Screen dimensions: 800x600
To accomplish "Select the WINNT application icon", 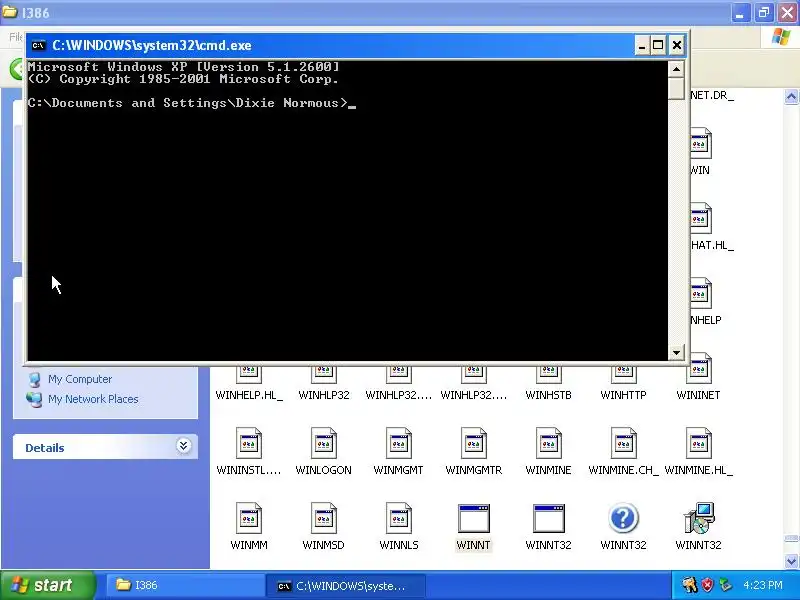I will tap(474, 518).
